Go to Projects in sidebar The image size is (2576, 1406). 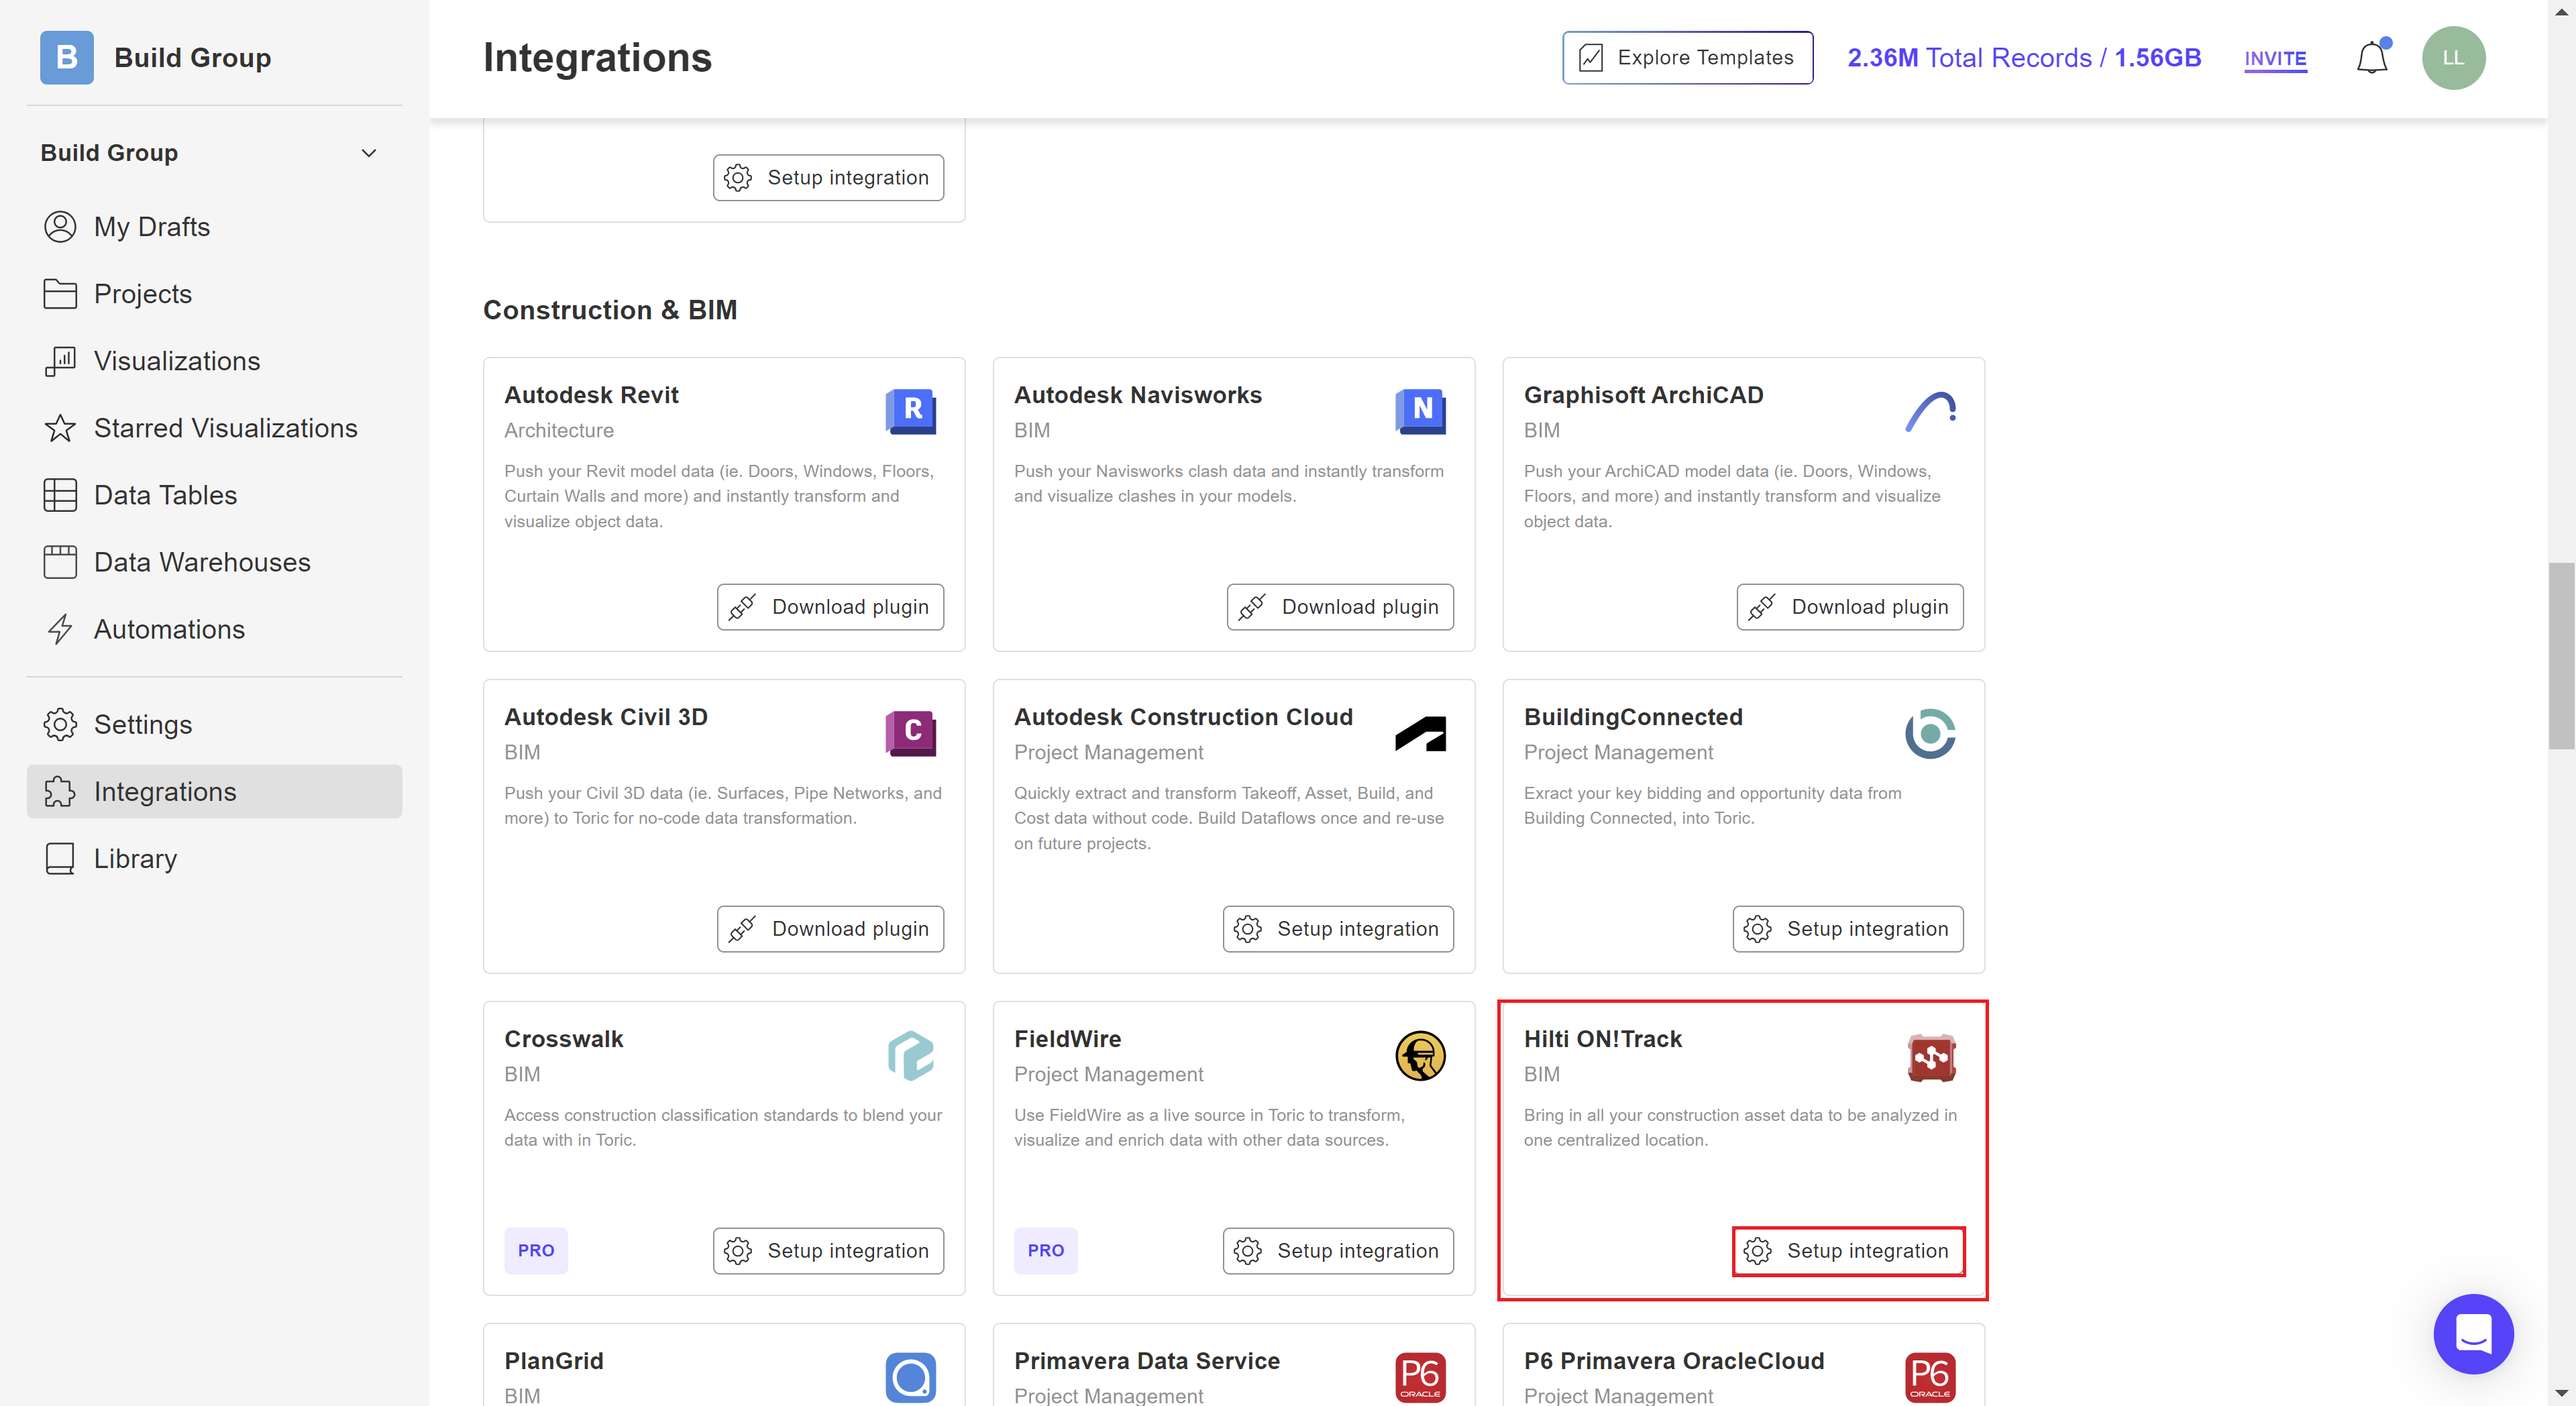(x=214, y=294)
